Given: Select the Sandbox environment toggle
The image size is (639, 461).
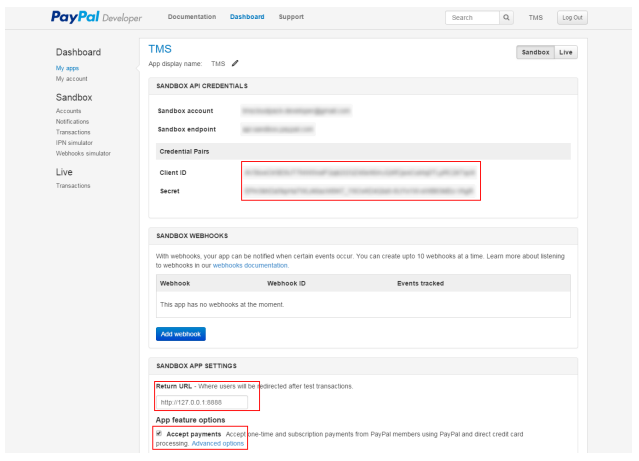Looking at the screenshot, I should (535, 52).
